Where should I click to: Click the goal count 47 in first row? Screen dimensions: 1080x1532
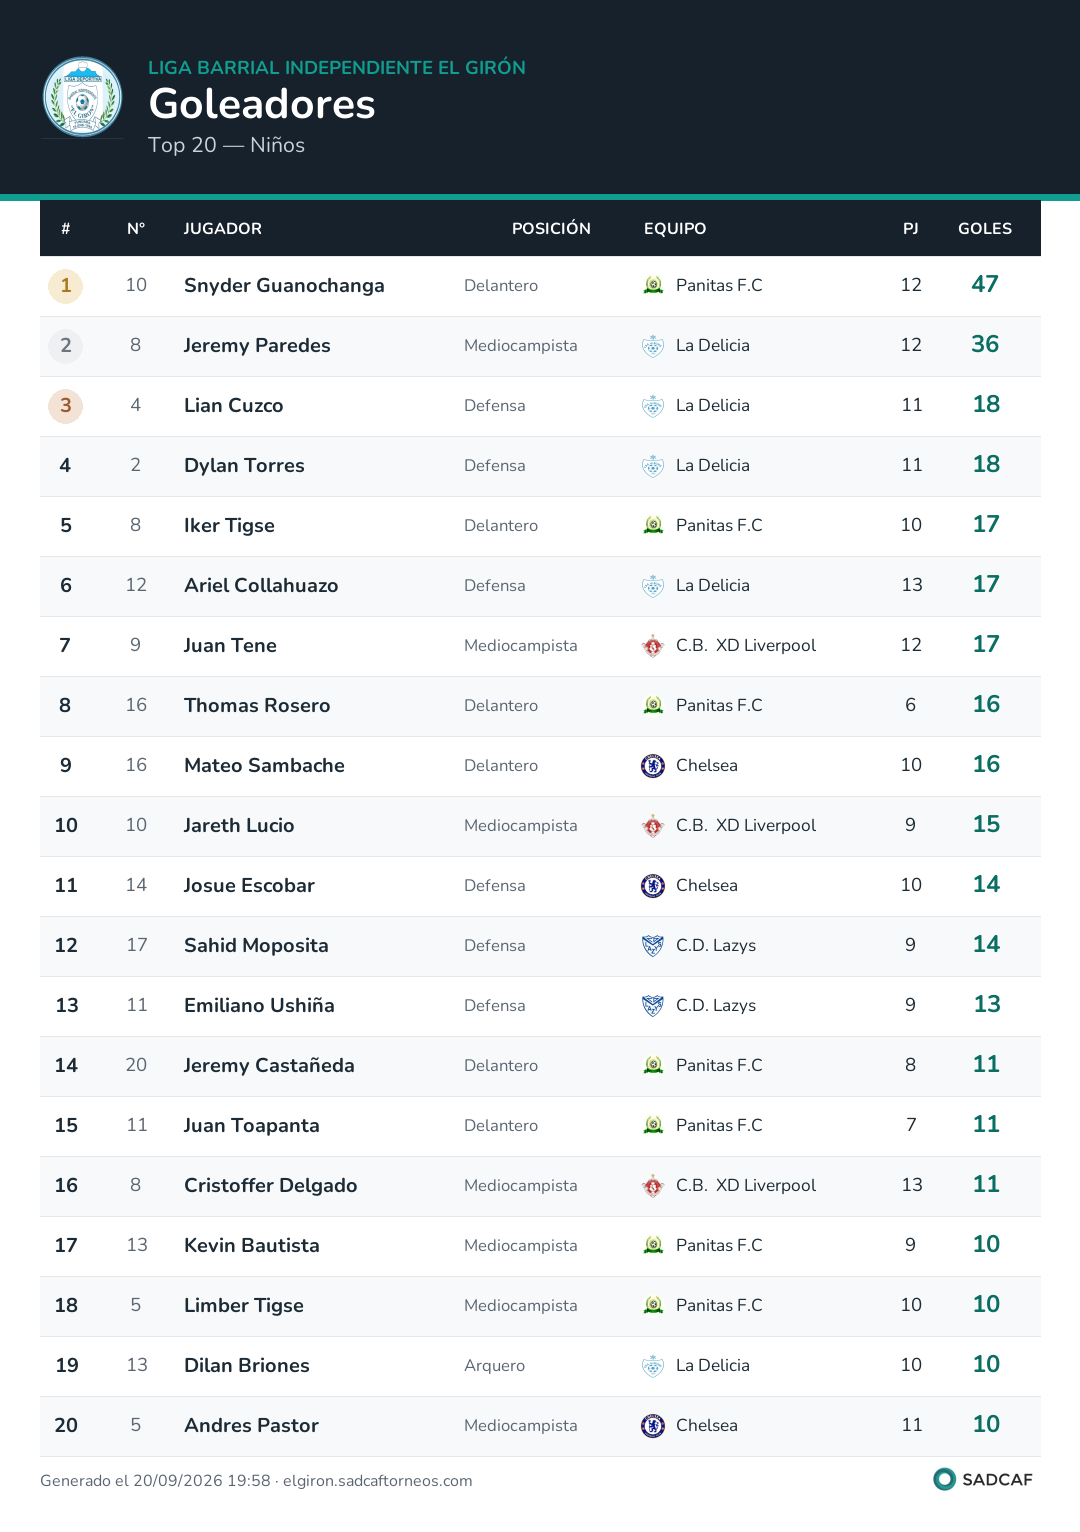985,284
